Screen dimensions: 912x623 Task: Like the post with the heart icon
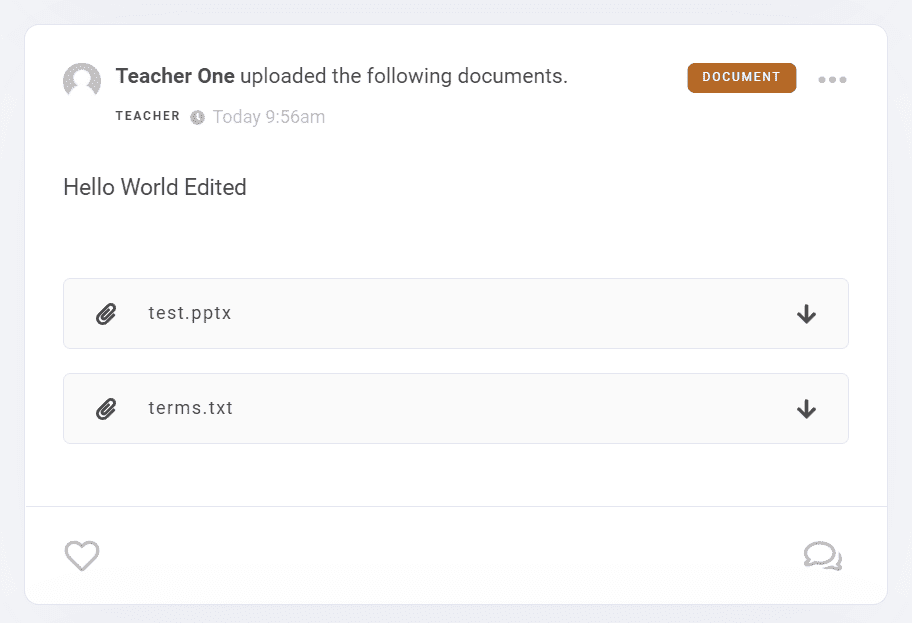(x=82, y=555)
